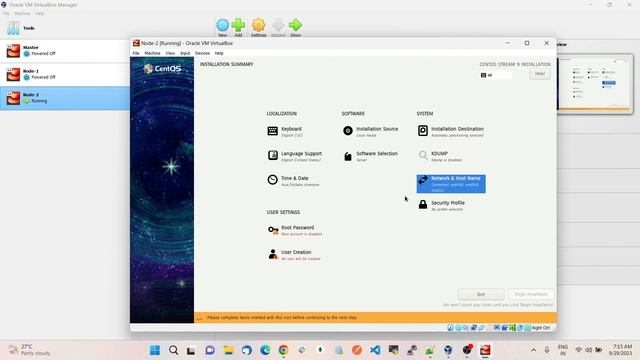Click the Quit button in installer
Viewport: 640px width, 360px height.
pyautogui.click(x=481, y=294)
